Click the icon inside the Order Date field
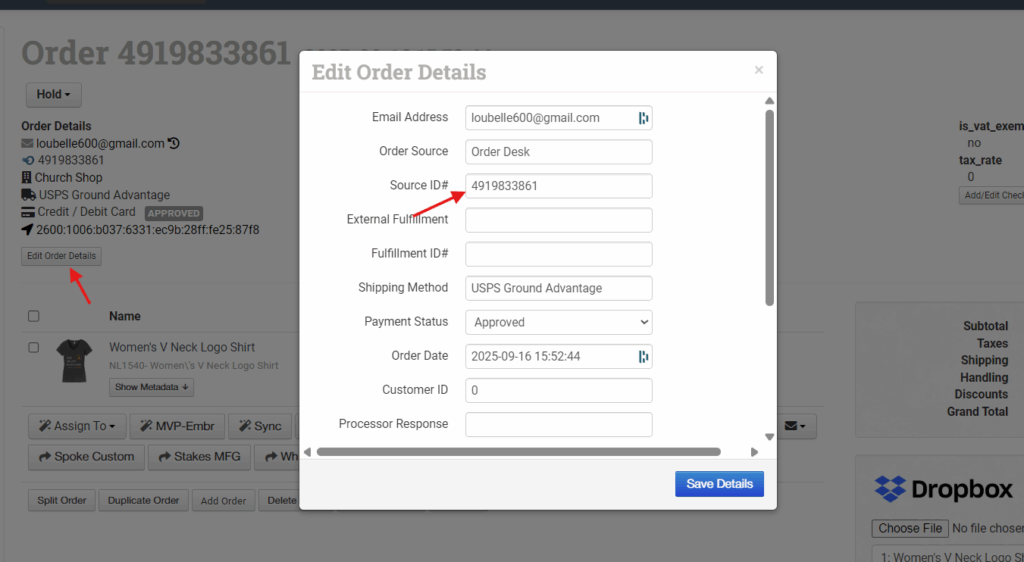Image resolution: width=1024 pixels, height=562 pixels. (x=643, y=356)
